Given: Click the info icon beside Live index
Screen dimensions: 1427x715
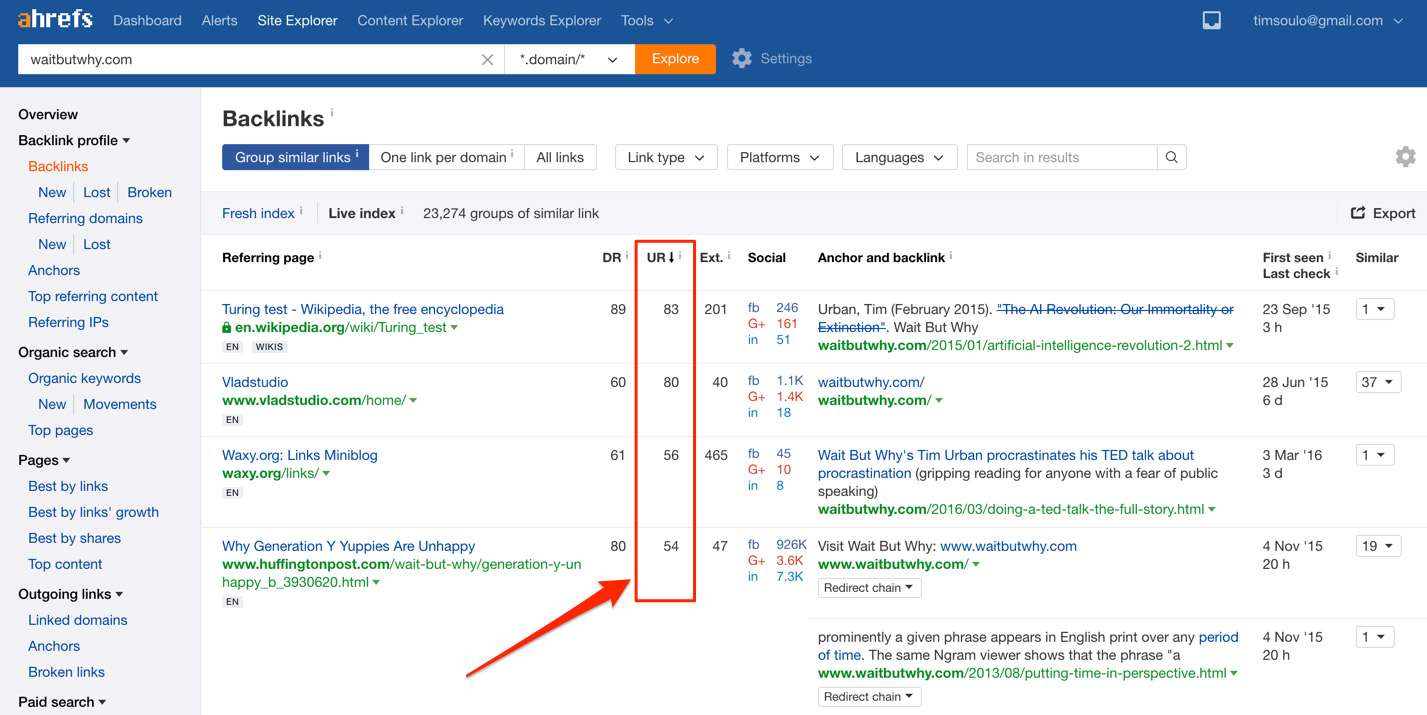Looking at the screenshot, I should [x=402, y=211].
